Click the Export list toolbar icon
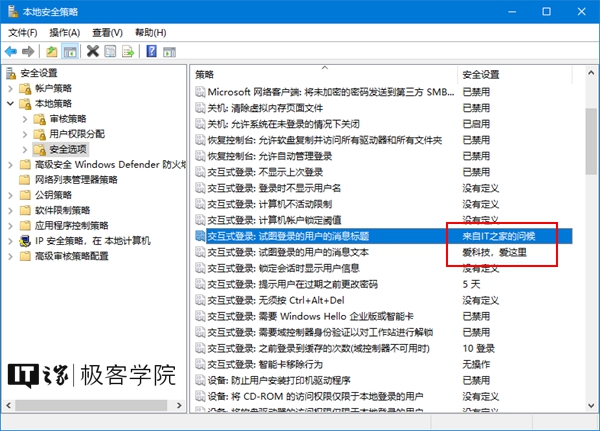600x431 pixels. 128,51
